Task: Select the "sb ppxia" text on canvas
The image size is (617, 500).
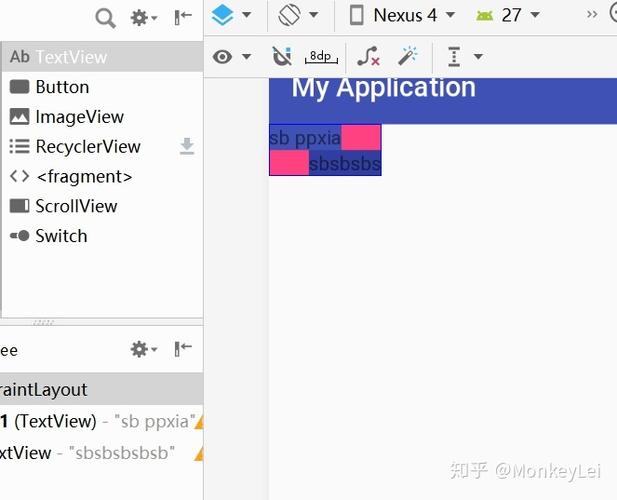Action: [305, 138]
